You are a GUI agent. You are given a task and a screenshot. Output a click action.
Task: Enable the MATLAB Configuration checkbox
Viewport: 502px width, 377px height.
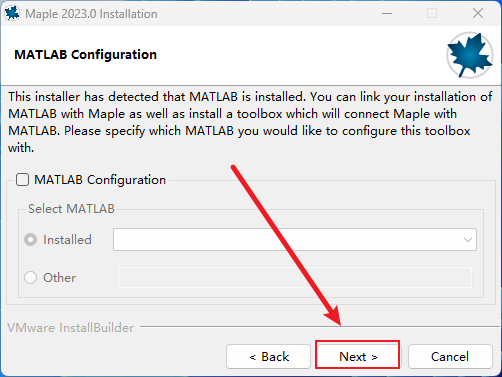pyautogui.click(x=22, y=180)
